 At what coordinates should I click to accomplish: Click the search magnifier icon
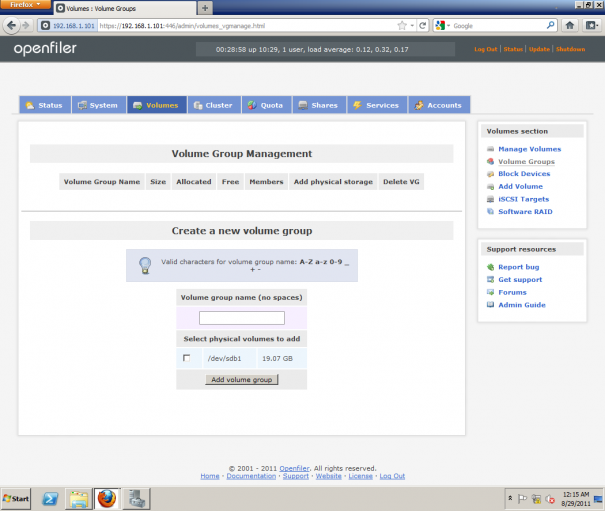click(551, 25)
